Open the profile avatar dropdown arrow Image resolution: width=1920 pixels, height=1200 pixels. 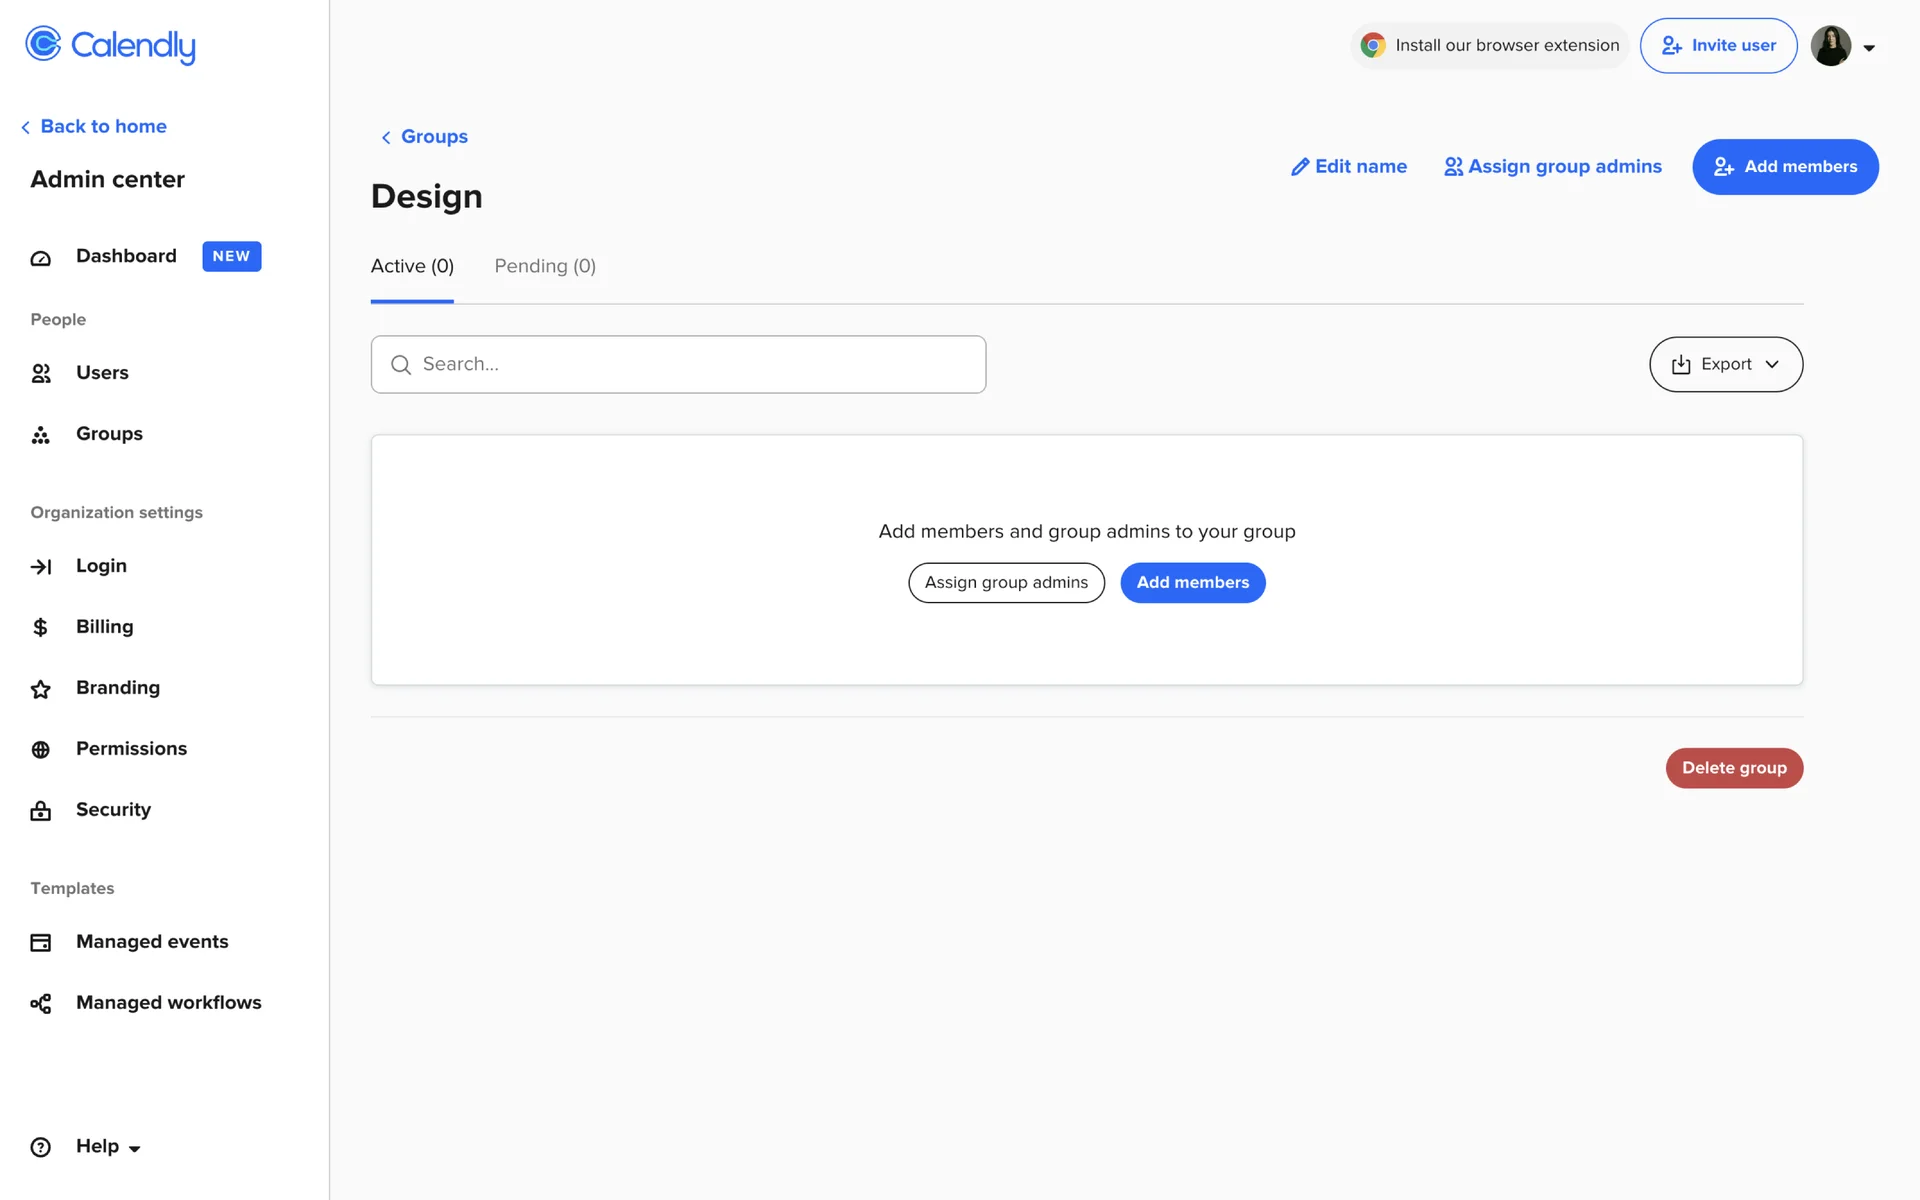click(x=1868, y=48)
